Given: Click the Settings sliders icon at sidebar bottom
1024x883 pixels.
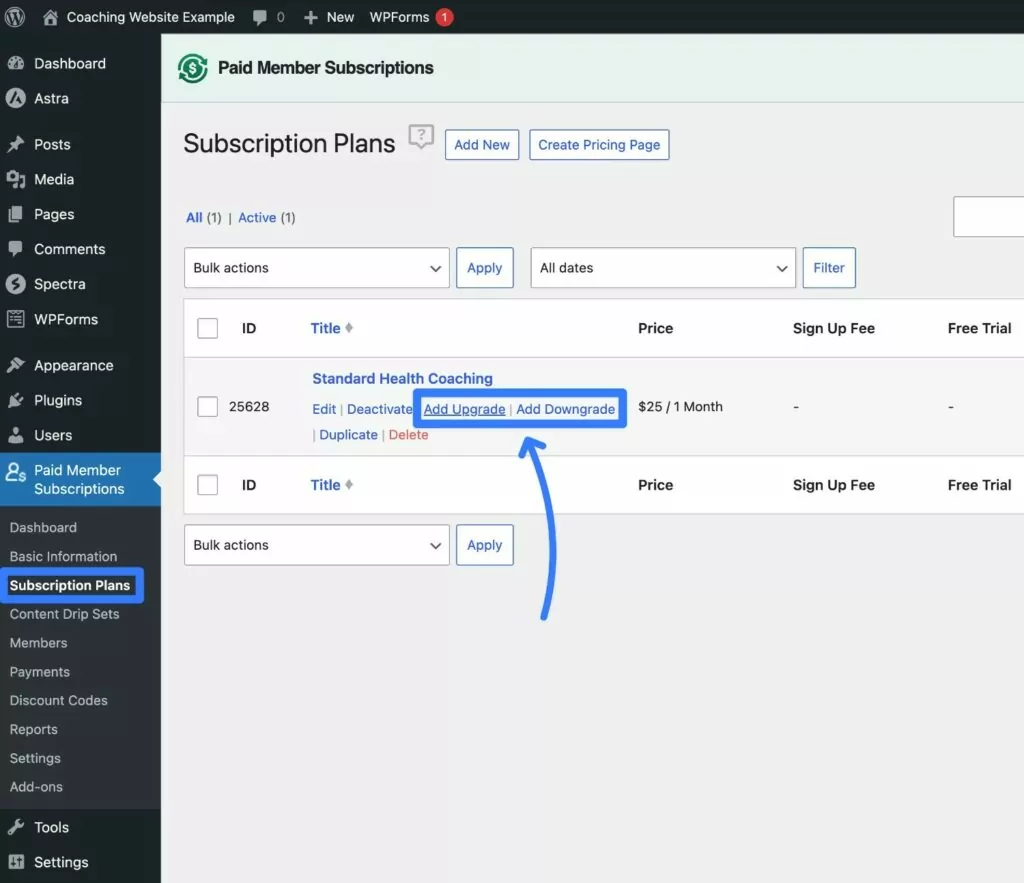Looking at the screenshot, I should coord(16,862).
